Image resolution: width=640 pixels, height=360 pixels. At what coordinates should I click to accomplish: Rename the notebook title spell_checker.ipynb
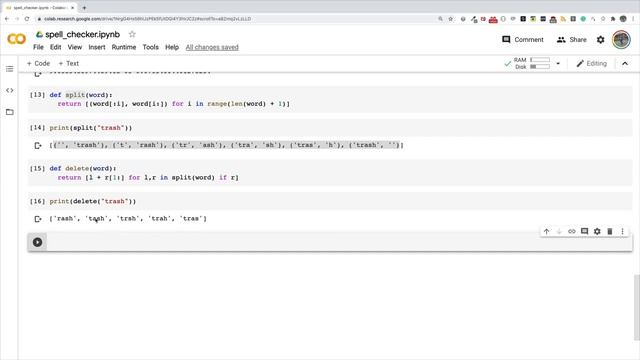click(82, 34)
